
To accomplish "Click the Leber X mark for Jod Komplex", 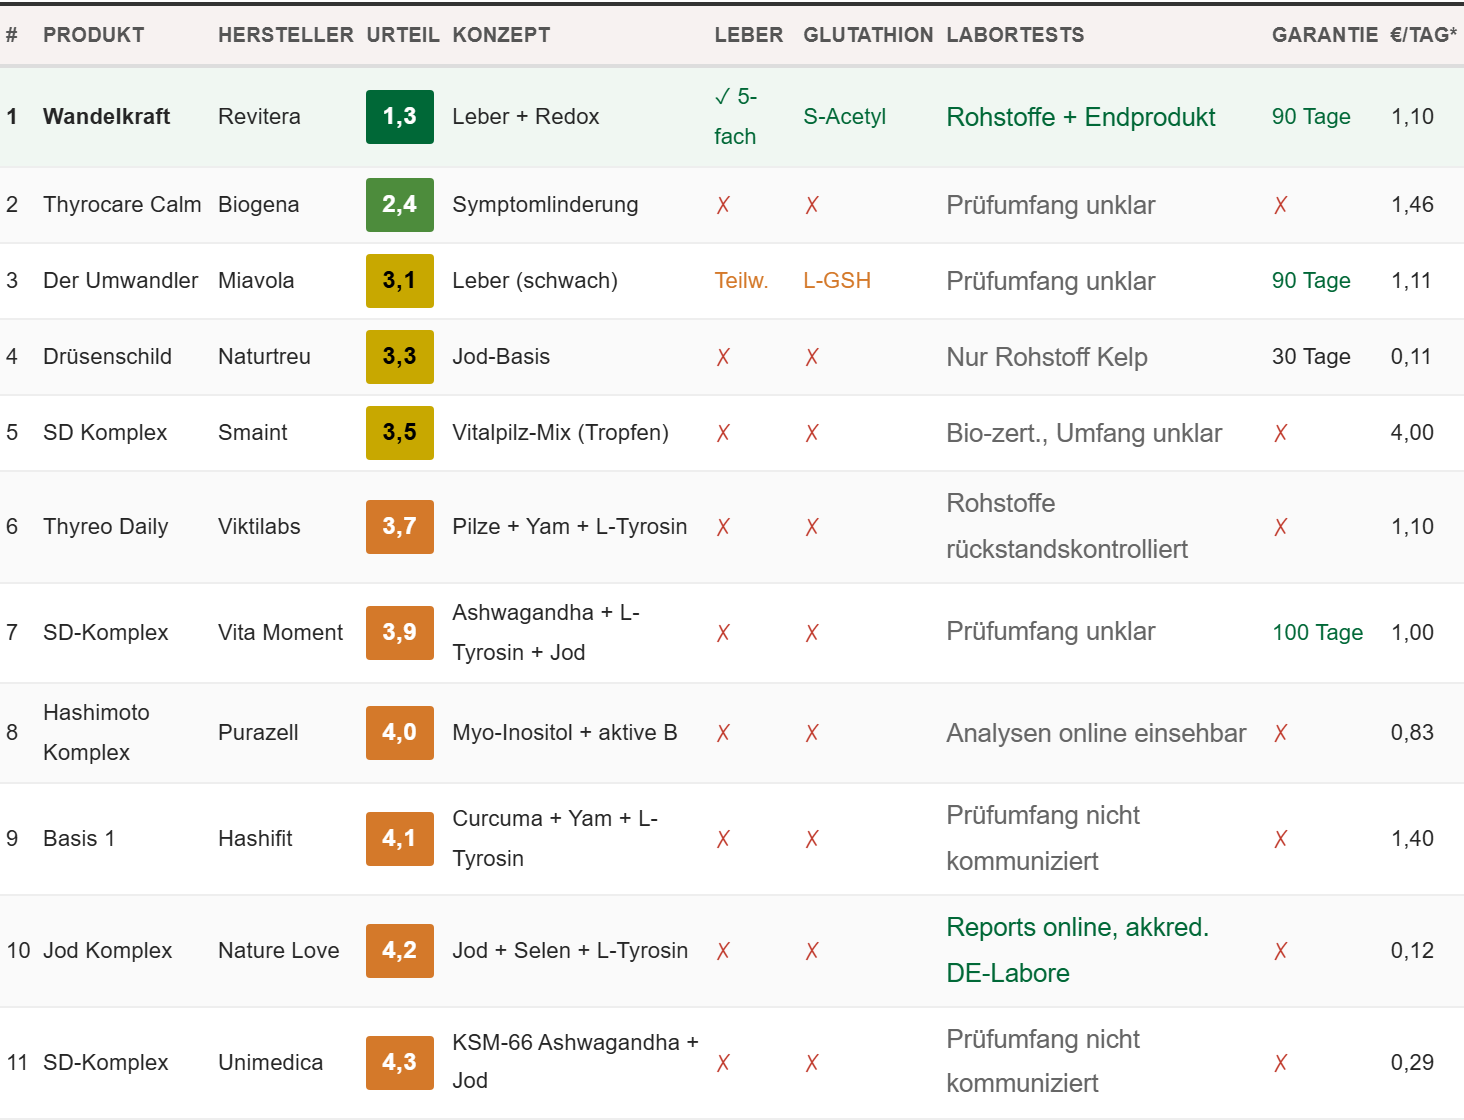I will click(723, 951).
